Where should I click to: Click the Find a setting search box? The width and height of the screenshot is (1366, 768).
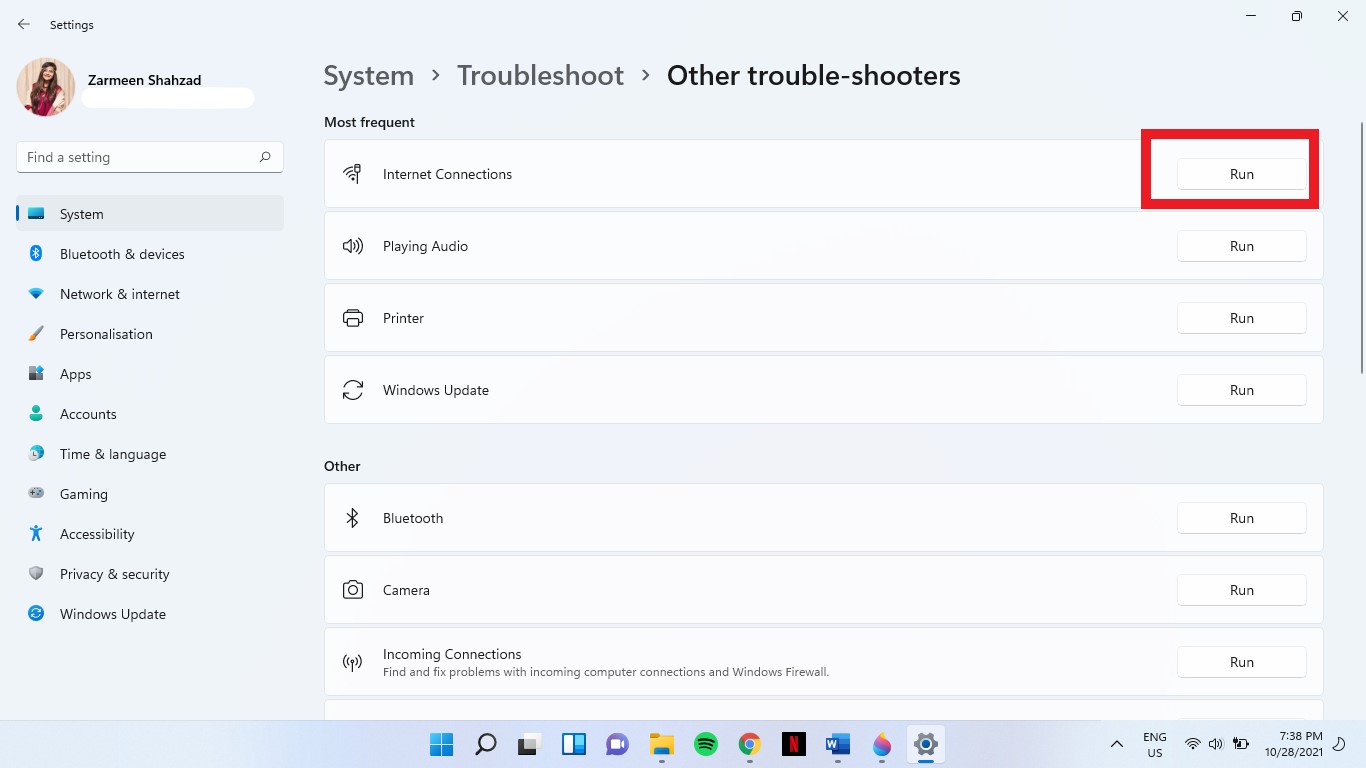(x=148, y=157)
